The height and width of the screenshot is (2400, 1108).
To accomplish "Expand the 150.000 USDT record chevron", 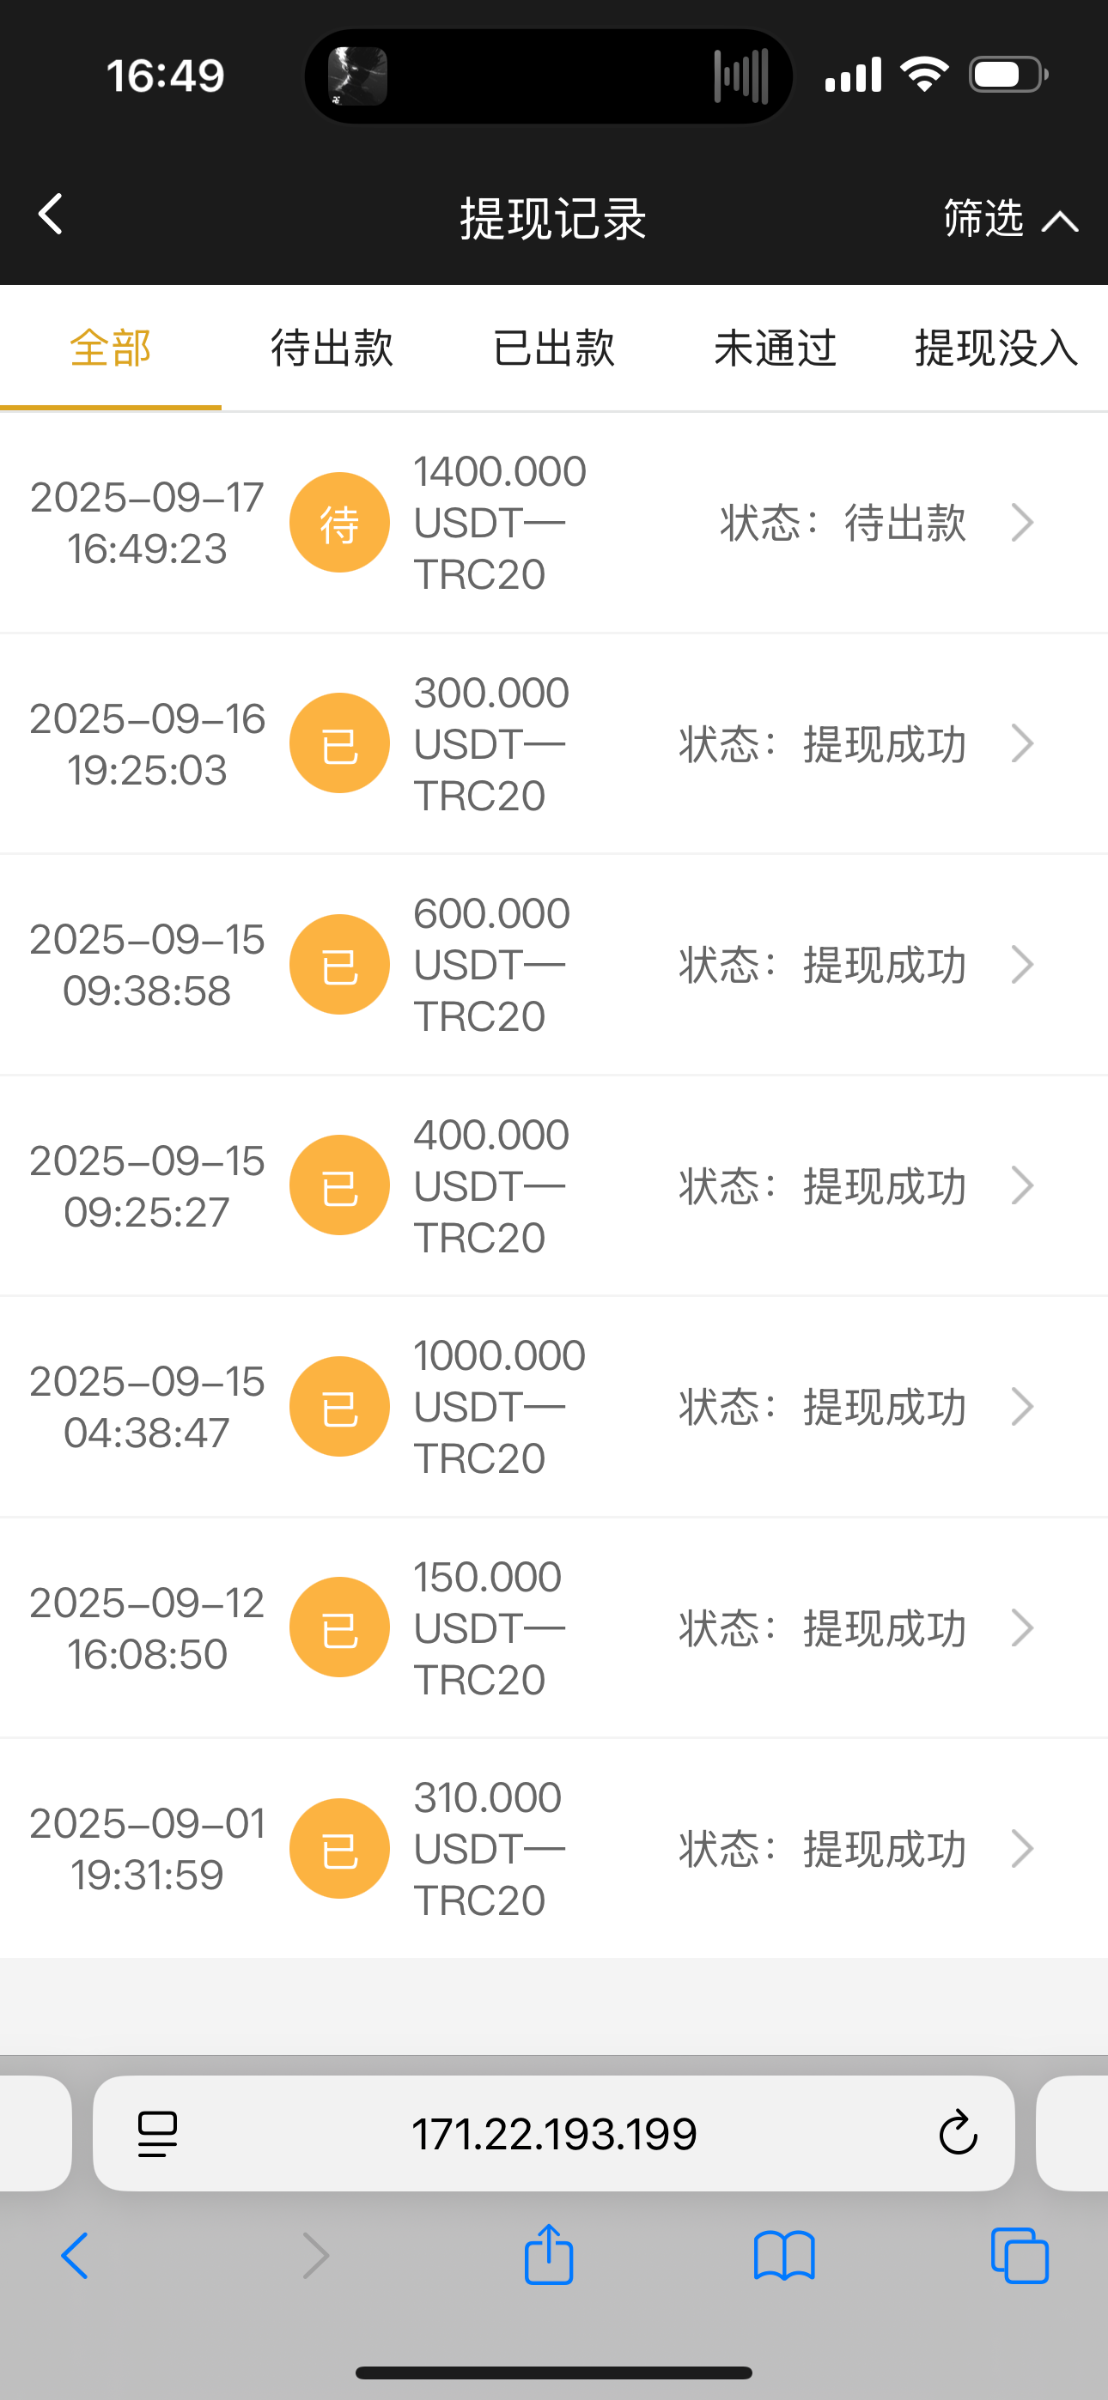I will tap(1021, 1628).
